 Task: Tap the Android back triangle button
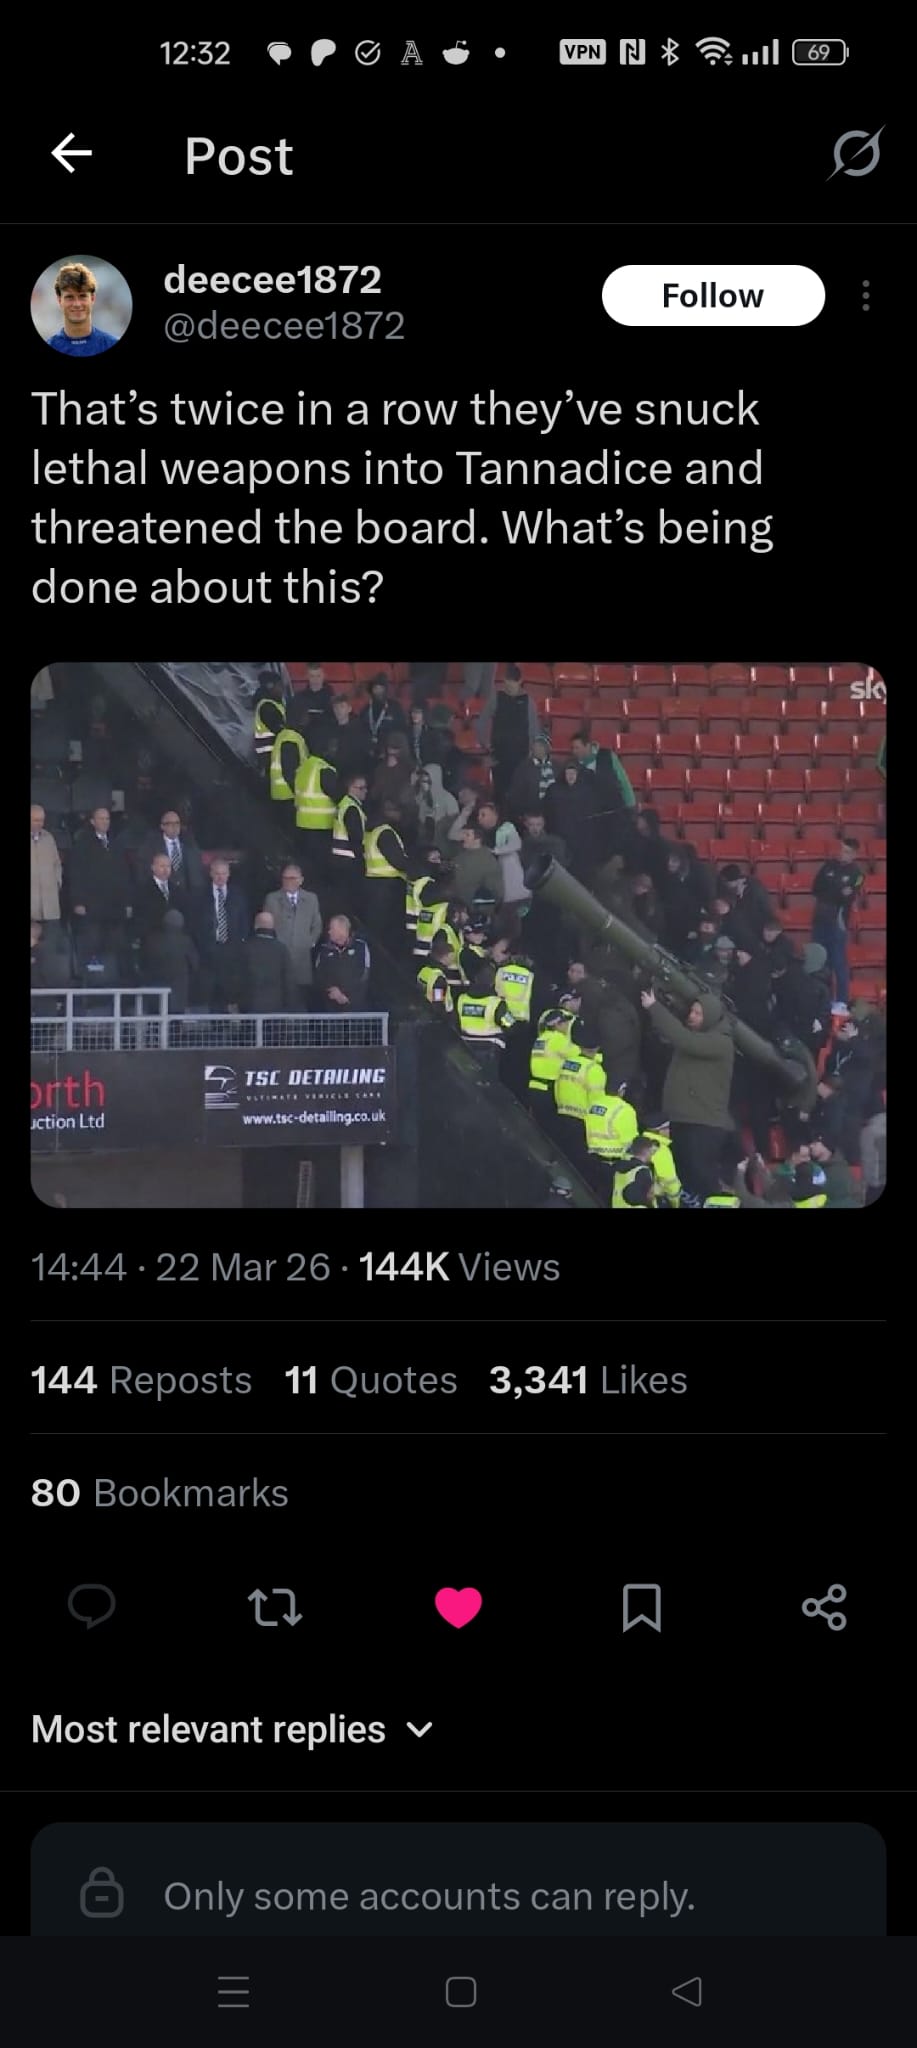(687, 1992)
